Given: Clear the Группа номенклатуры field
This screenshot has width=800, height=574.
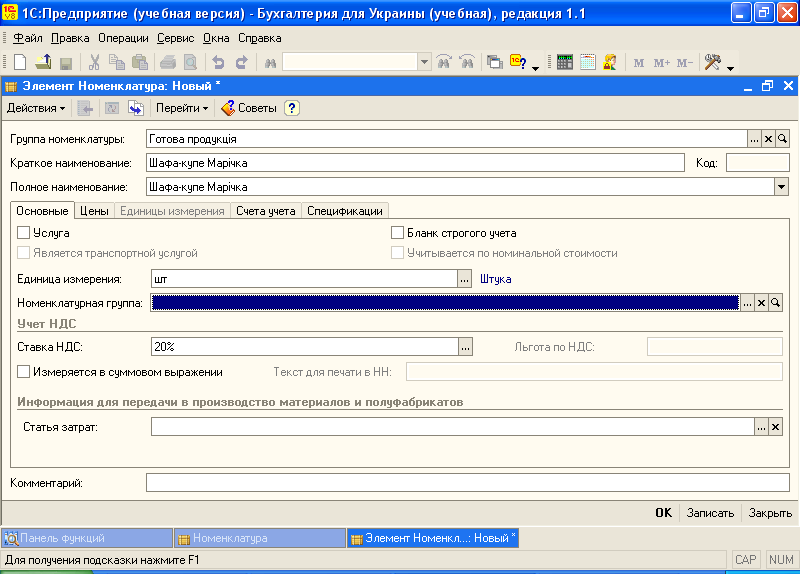Looking at the screenshot, I should click(768, 138).
